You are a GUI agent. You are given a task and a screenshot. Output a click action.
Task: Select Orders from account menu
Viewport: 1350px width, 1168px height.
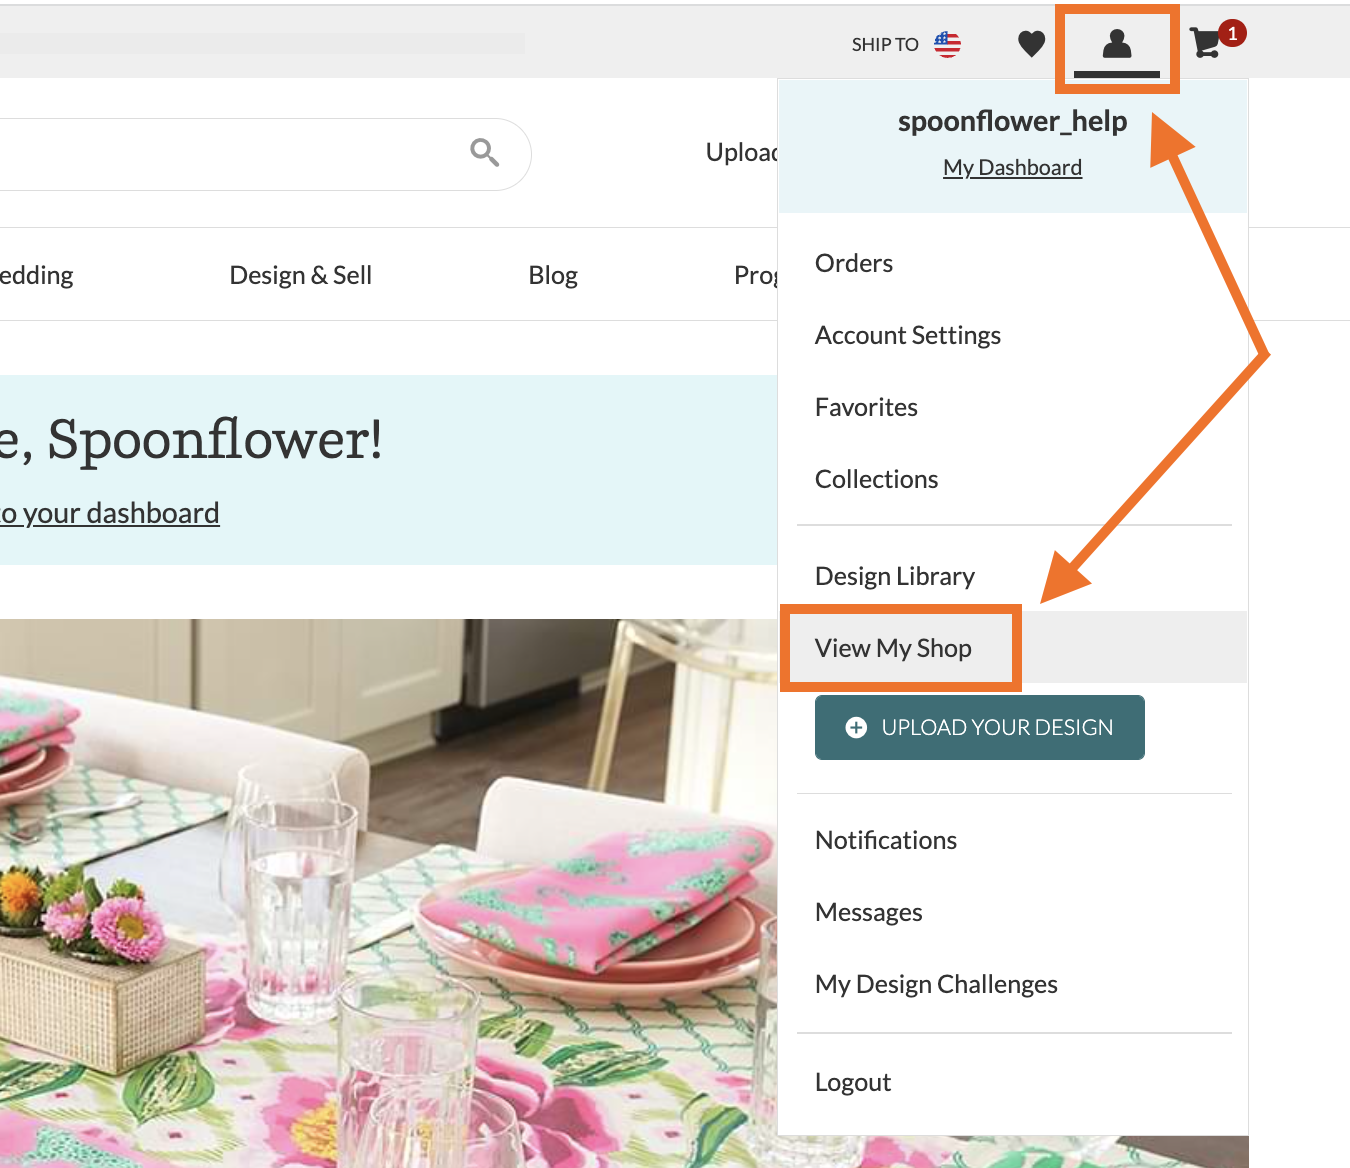point(854,263)
